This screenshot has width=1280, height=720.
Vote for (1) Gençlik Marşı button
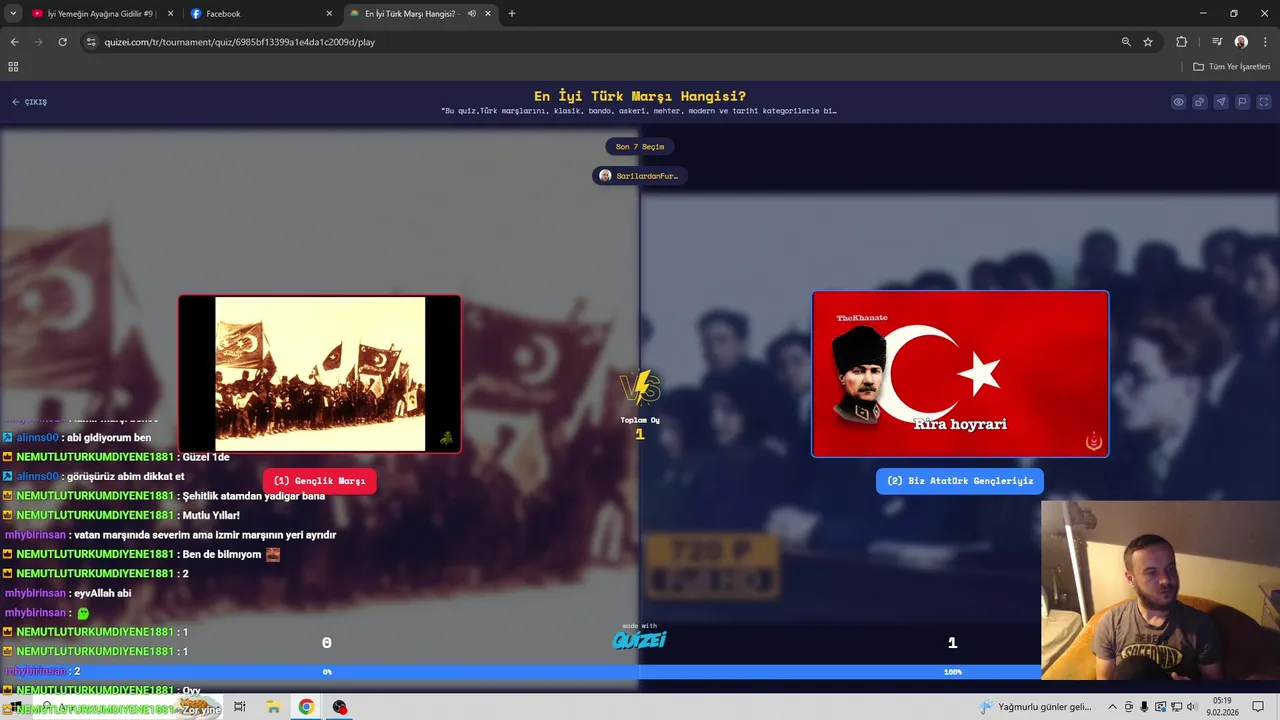(320, 481)
